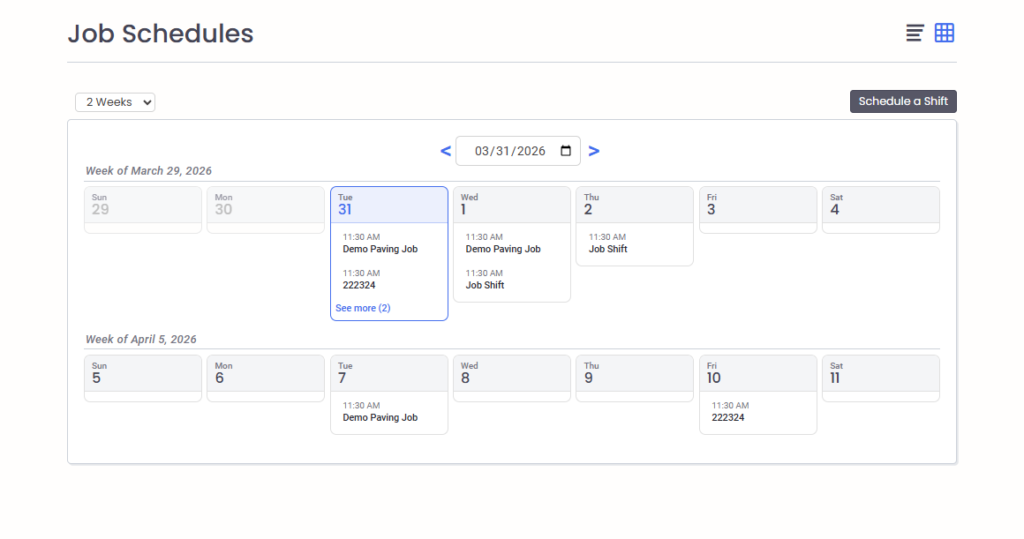Open Job Shift on Thursday 2
Image resolution: width=1024 pixels, height=539 pixels.
pyautogui.click(x=608, y=249)
